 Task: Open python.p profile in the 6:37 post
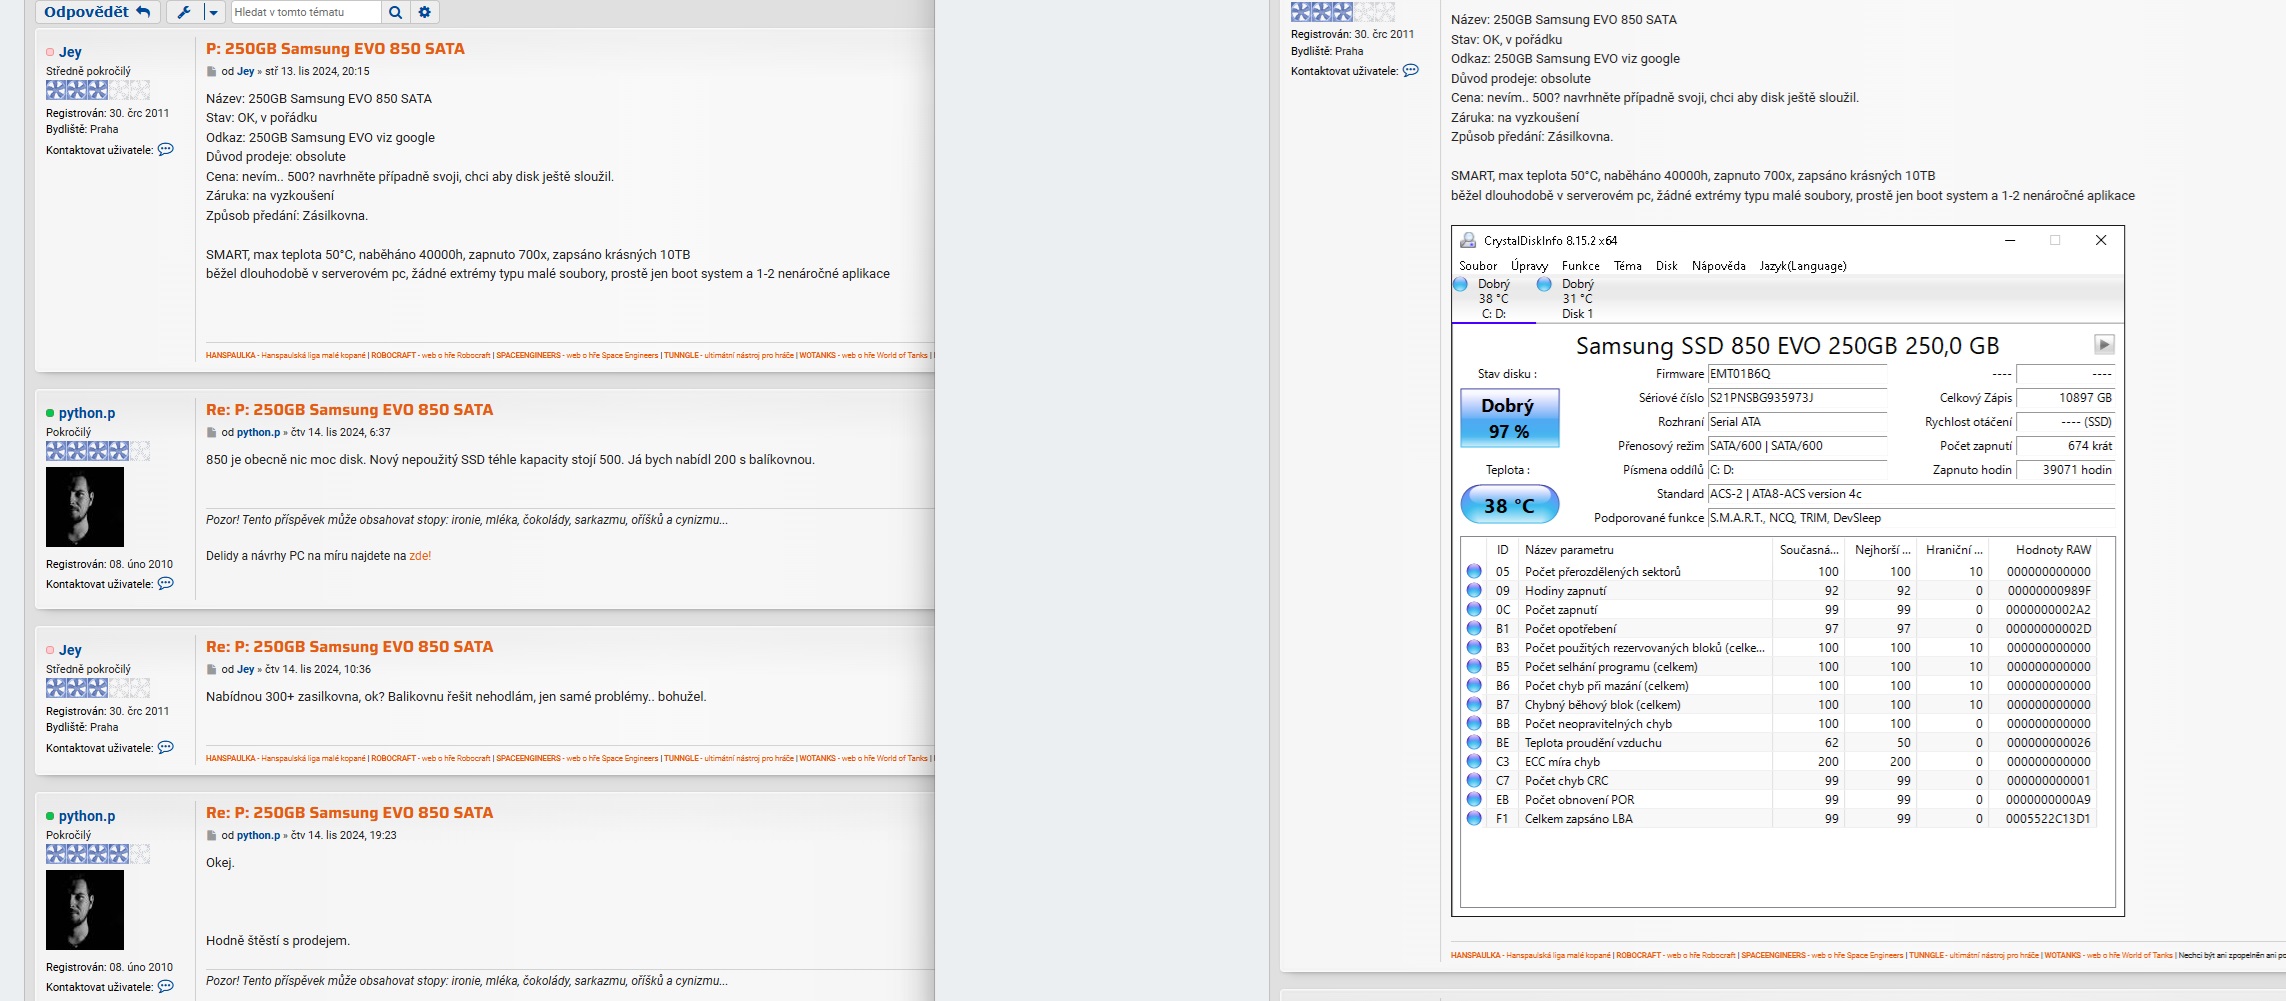click(87, 413)
